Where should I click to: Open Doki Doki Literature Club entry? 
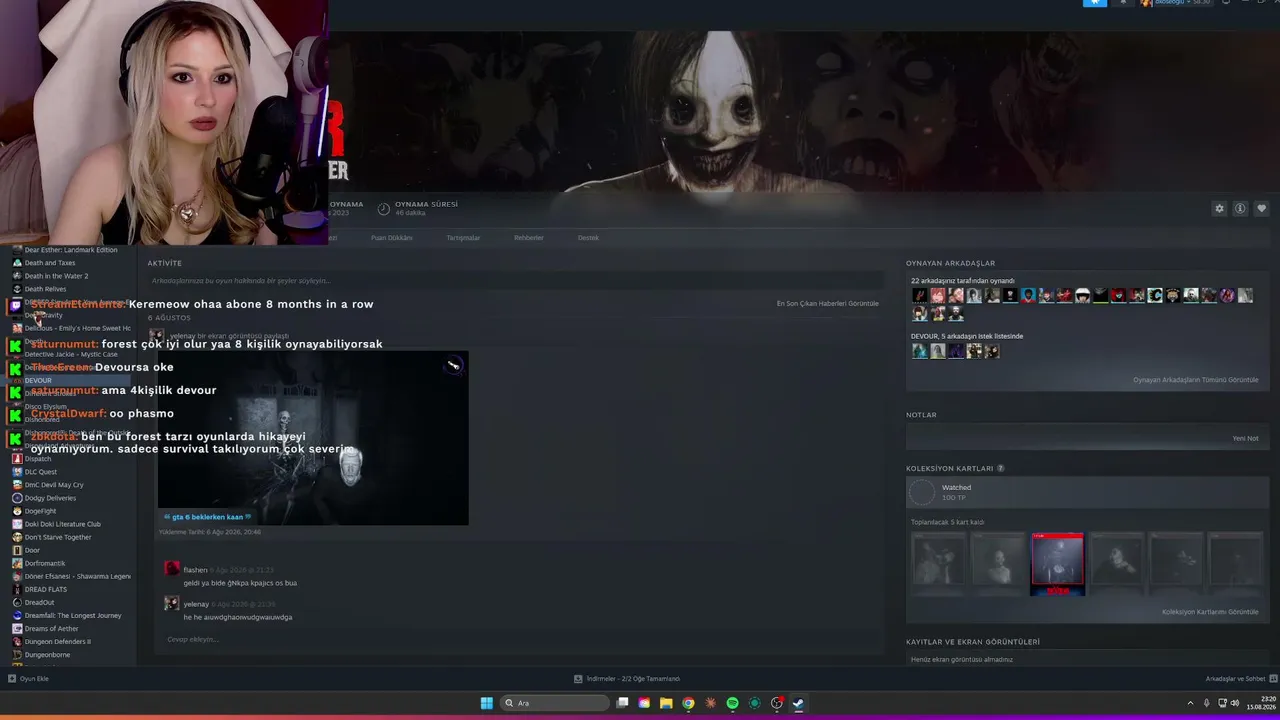tap(63, 524)
